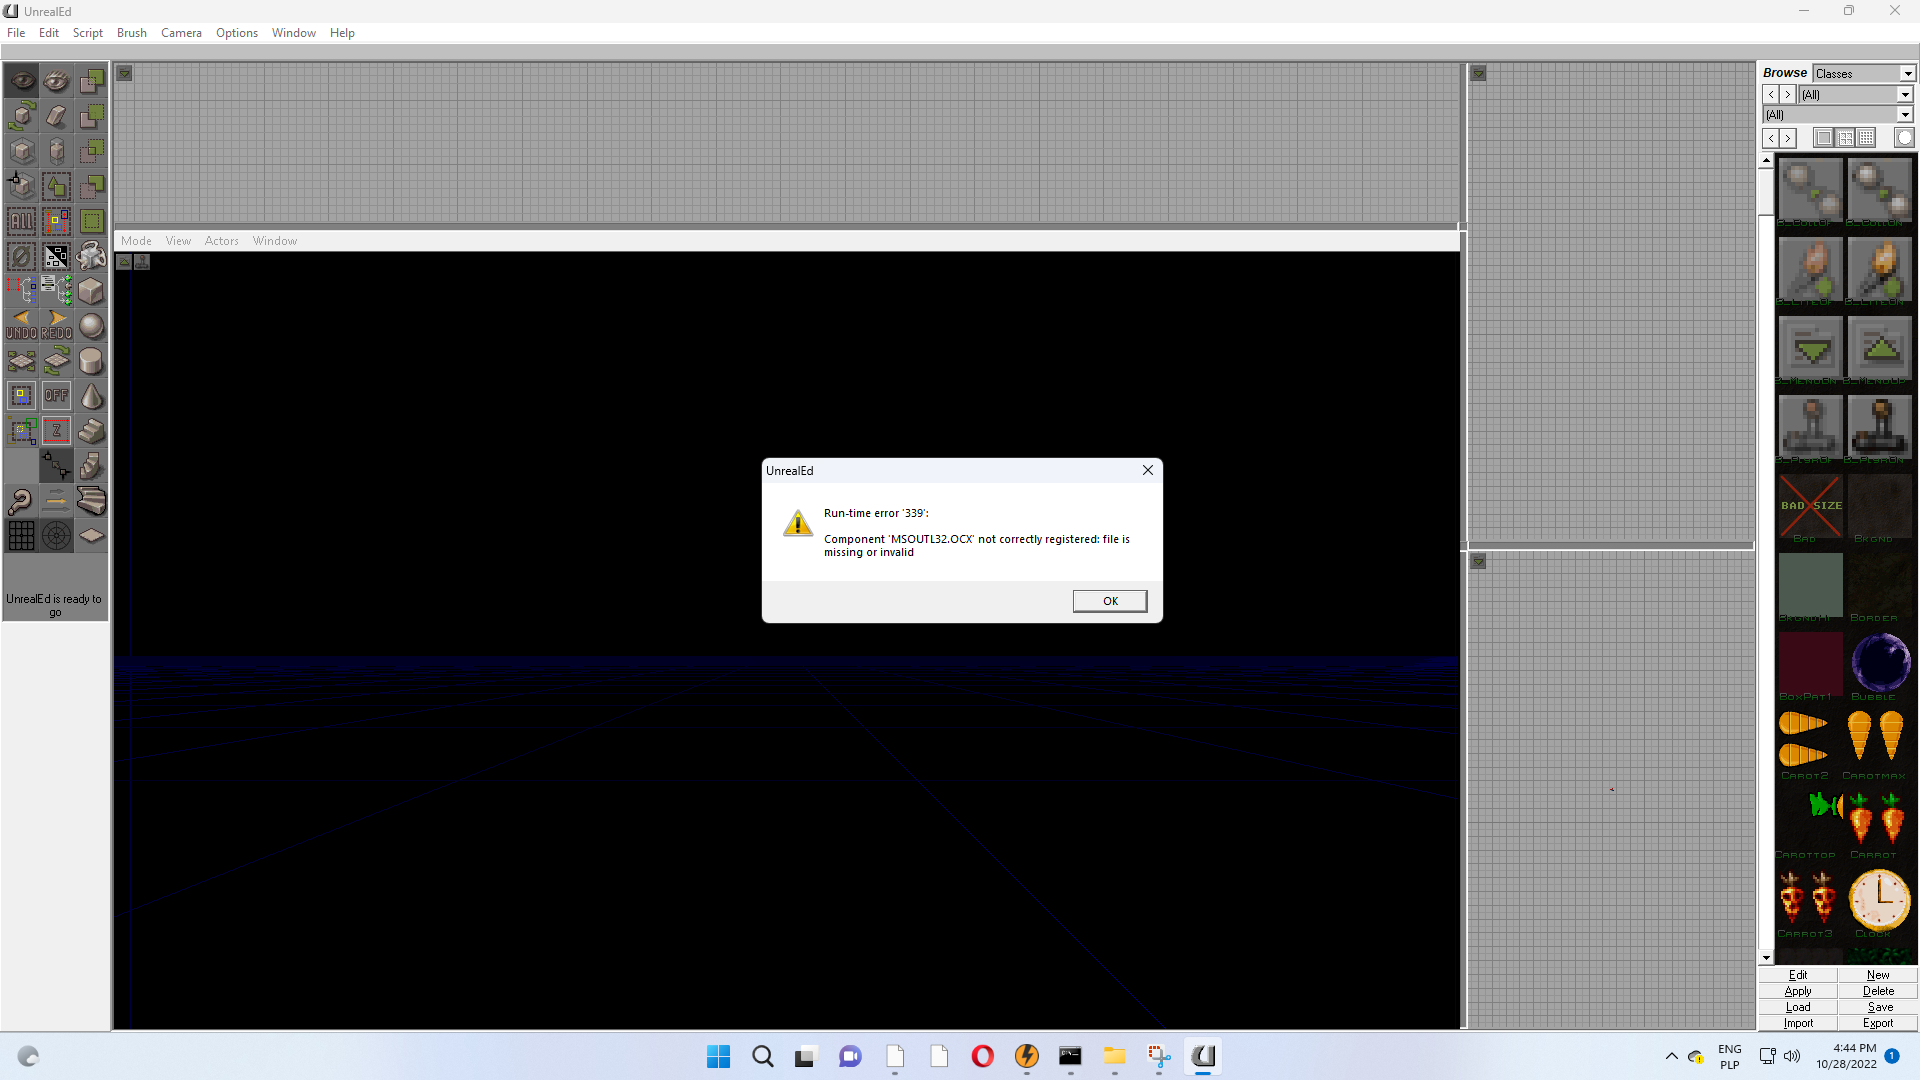Click the Delete button in the browser
Screen dimensions: 1920x1080
[1878, 991]
